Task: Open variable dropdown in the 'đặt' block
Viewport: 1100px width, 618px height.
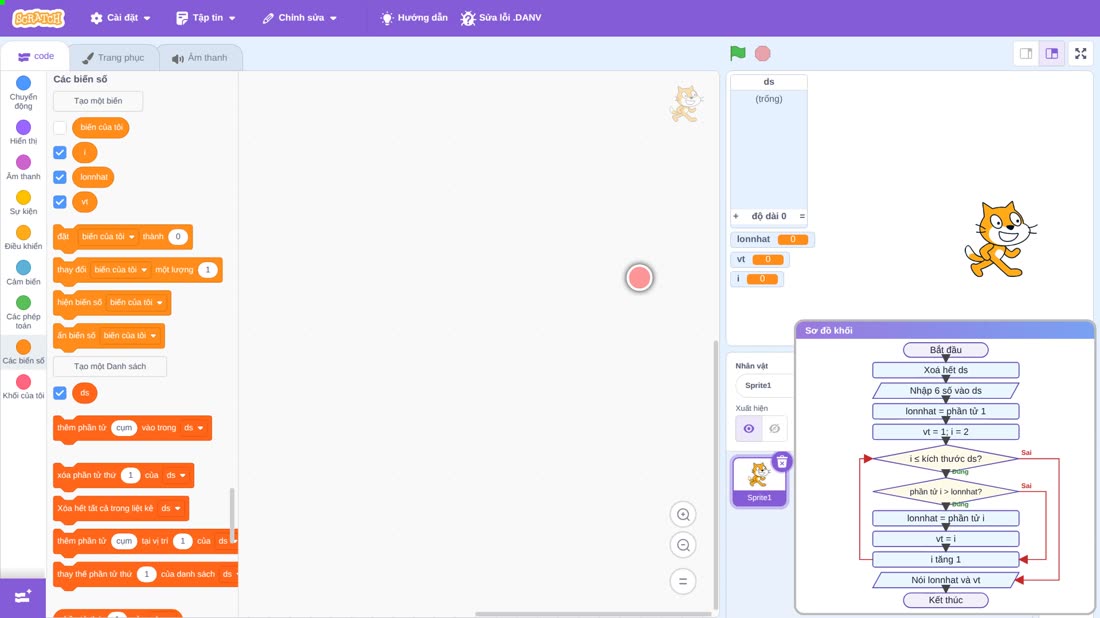Action: tap(107, 236)
